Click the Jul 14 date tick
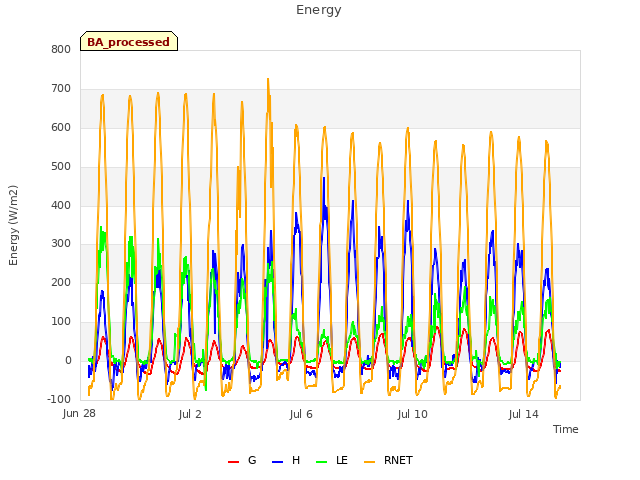Screen dimensions: 640x480 tap(524, 415)
